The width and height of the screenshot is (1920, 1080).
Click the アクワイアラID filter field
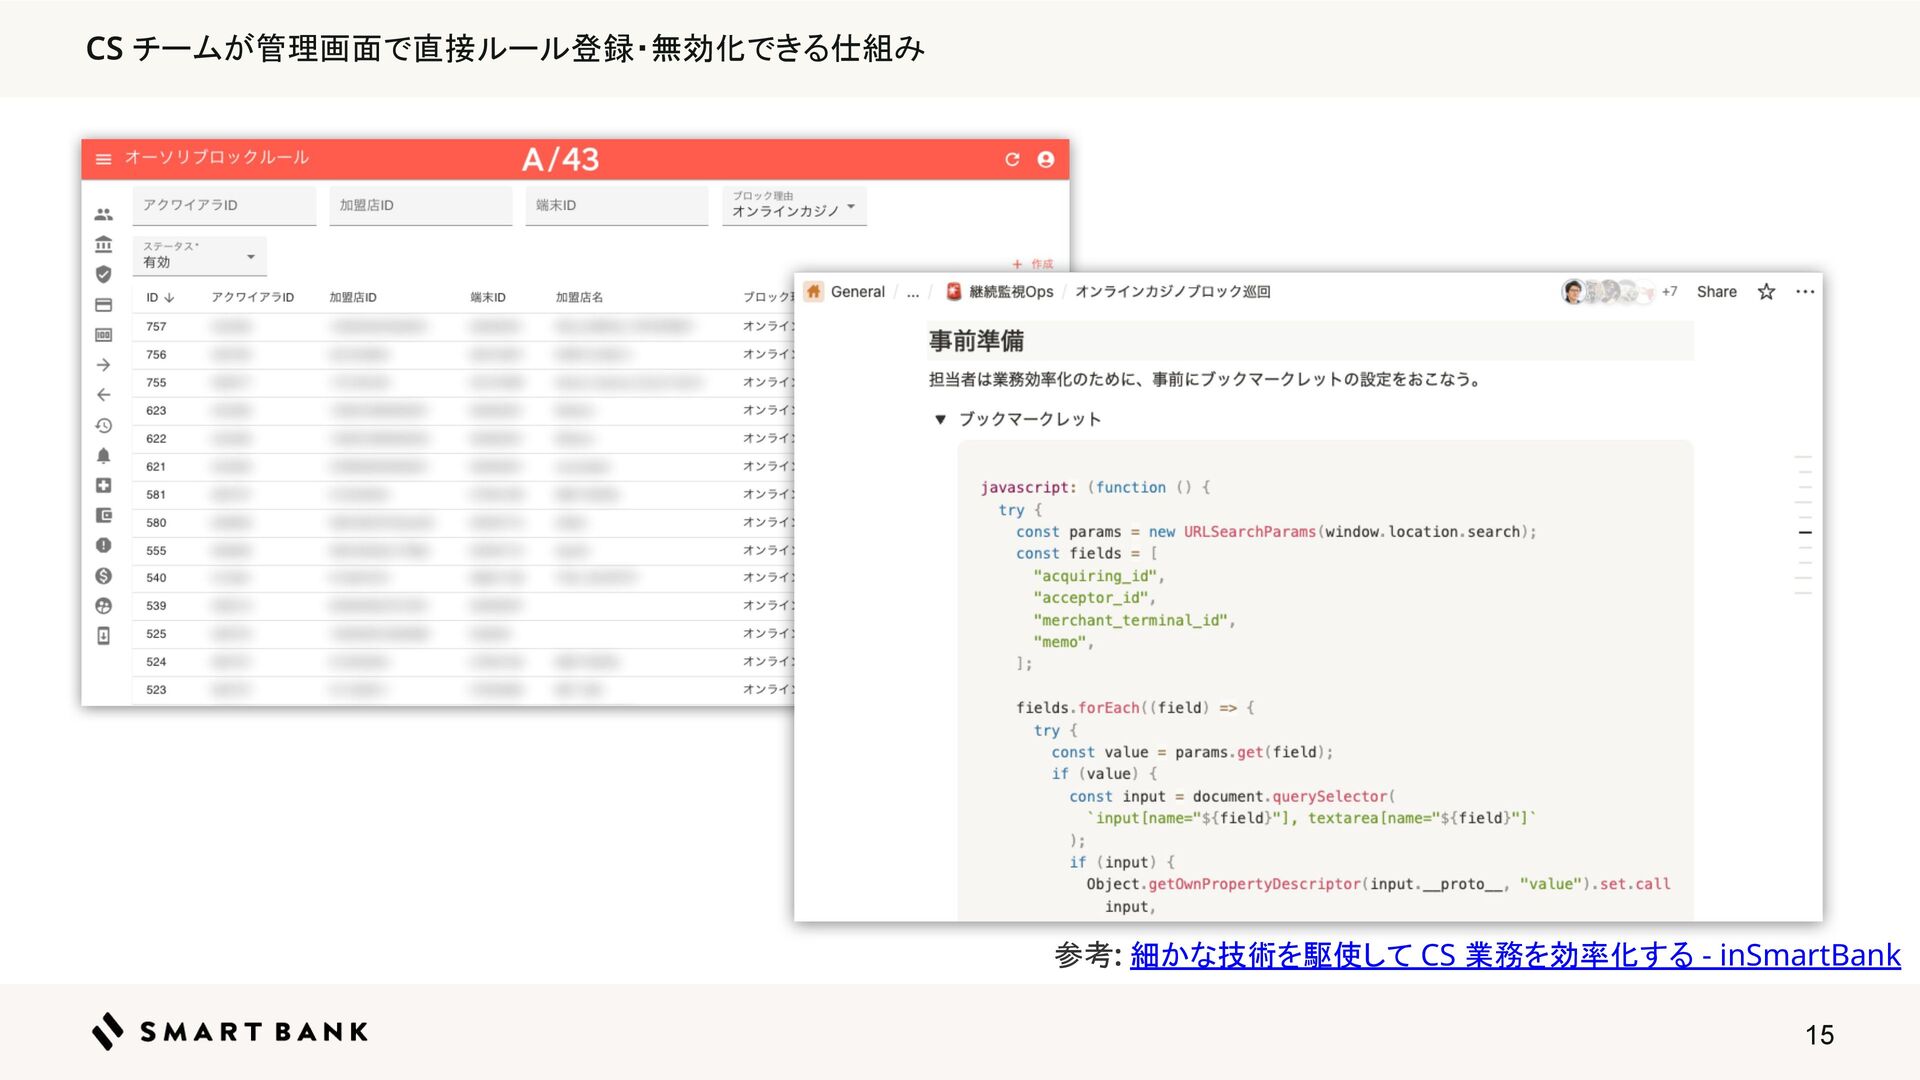[x=224, y=205]
